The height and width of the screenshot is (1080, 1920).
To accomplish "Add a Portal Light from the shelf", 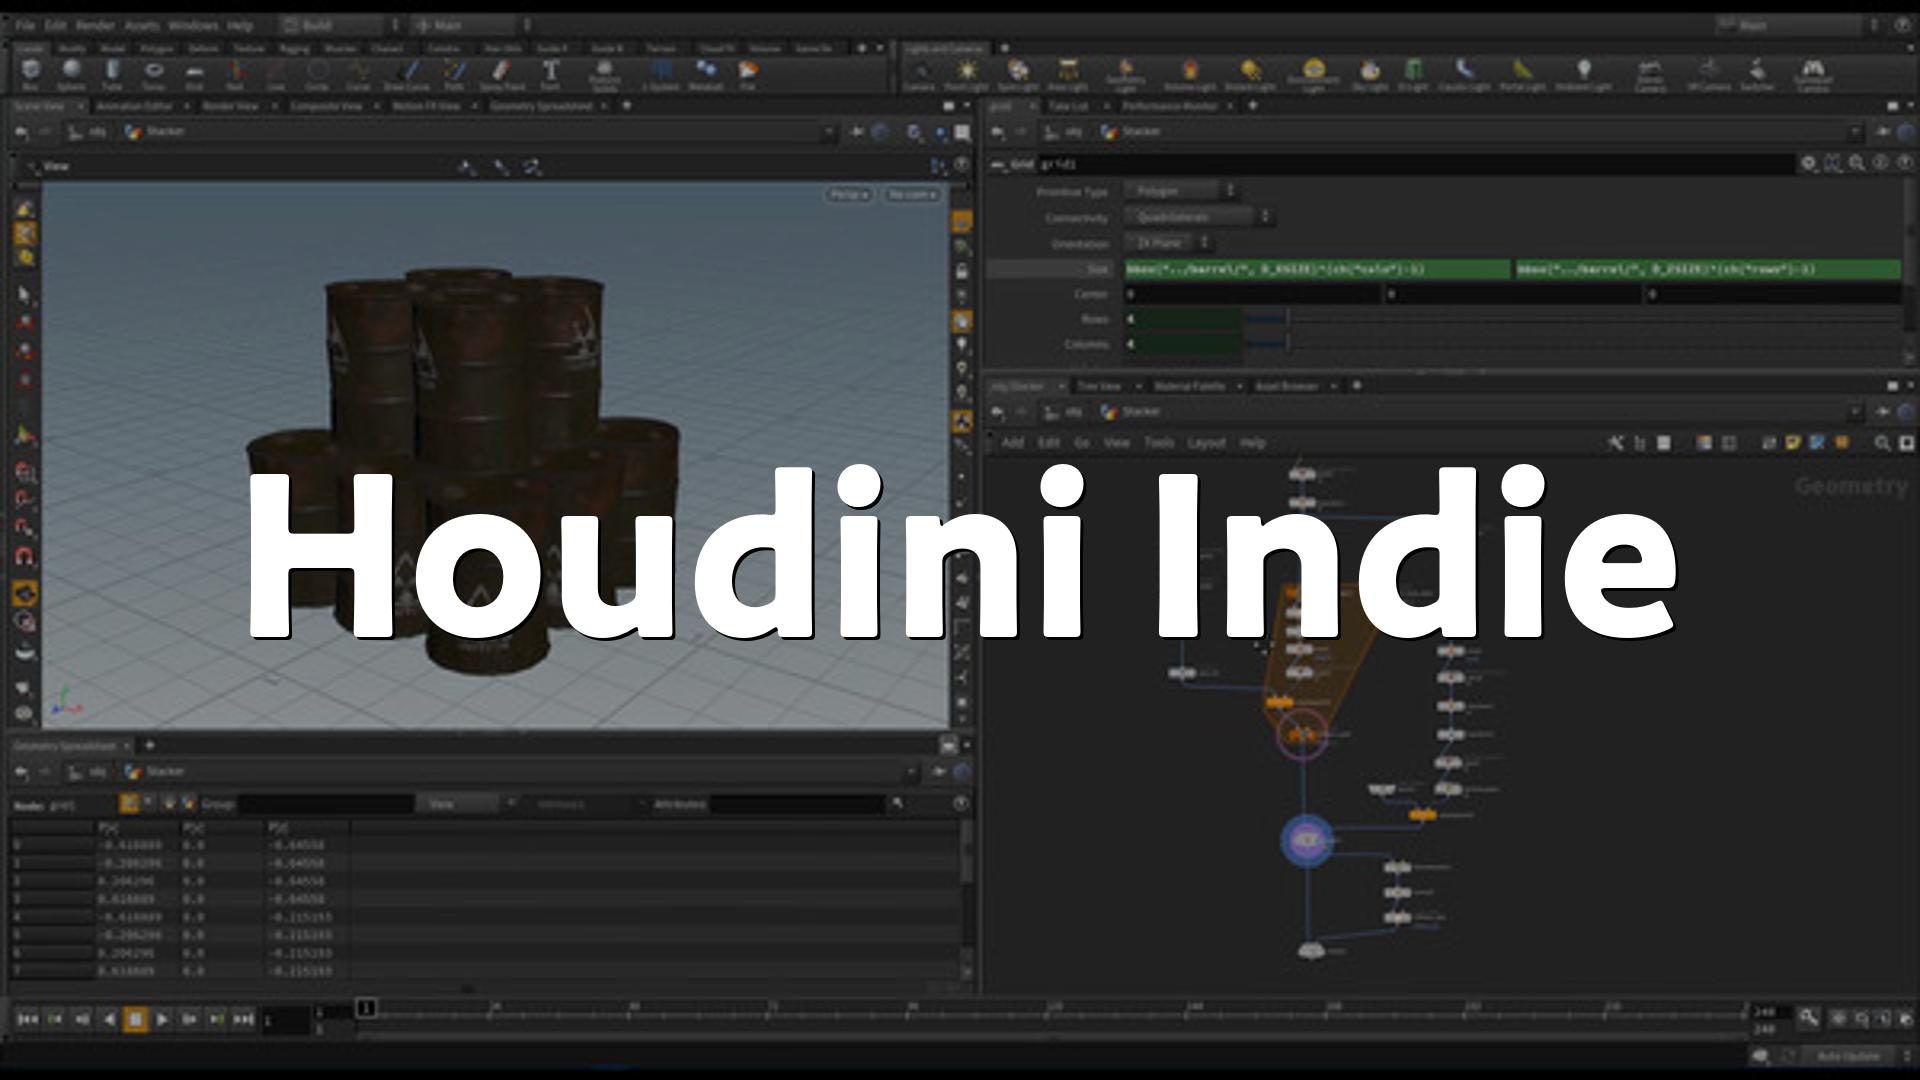I will coord(1522,74).
